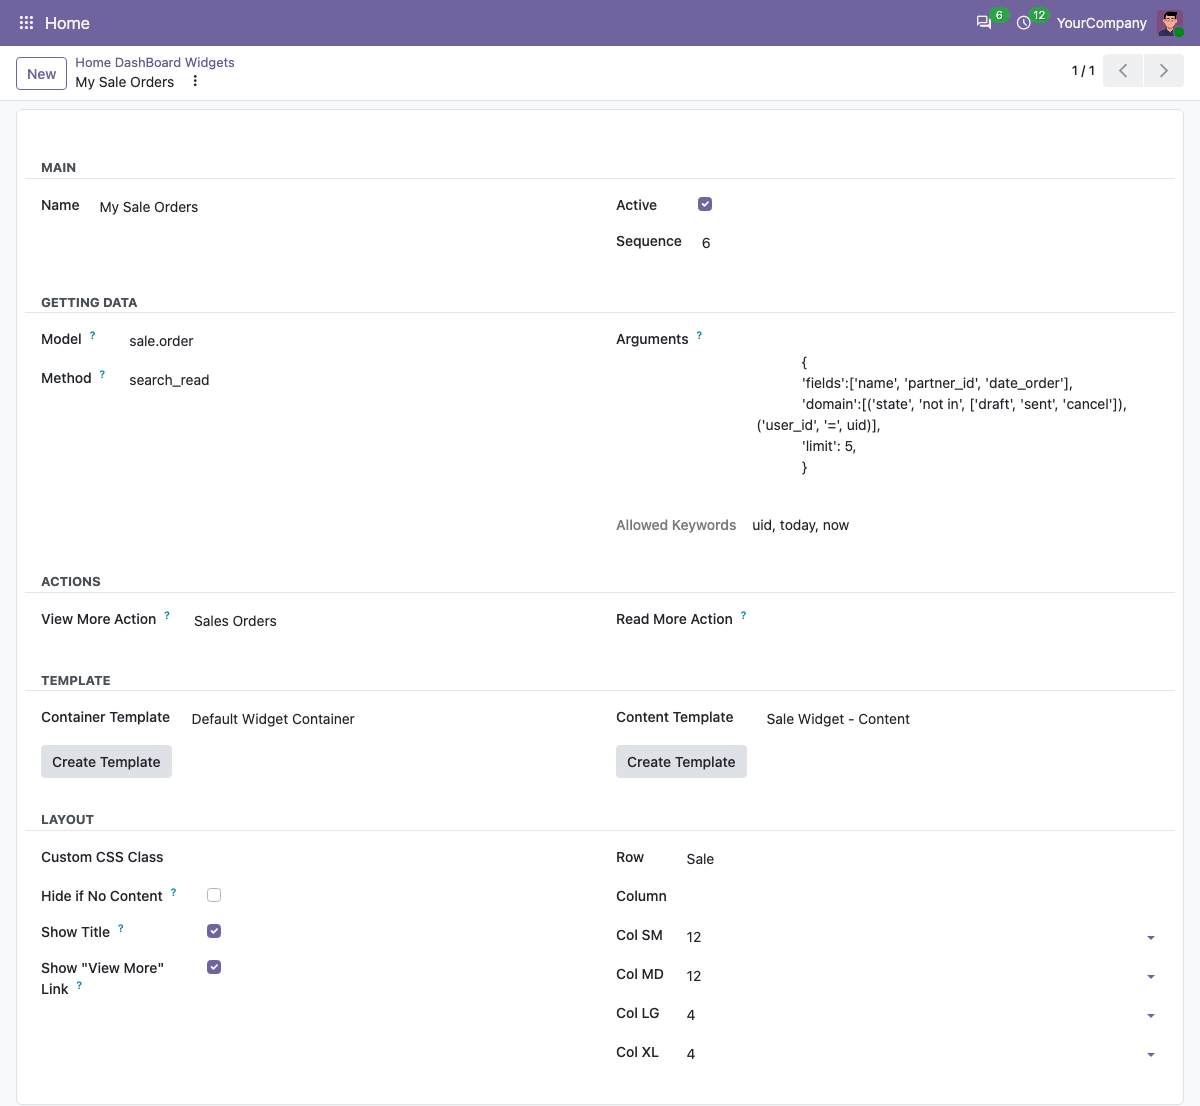Click the 1 / 1 pager counter
The width and height of the screenshot is (1200, 1106).
click(1083, 71)
